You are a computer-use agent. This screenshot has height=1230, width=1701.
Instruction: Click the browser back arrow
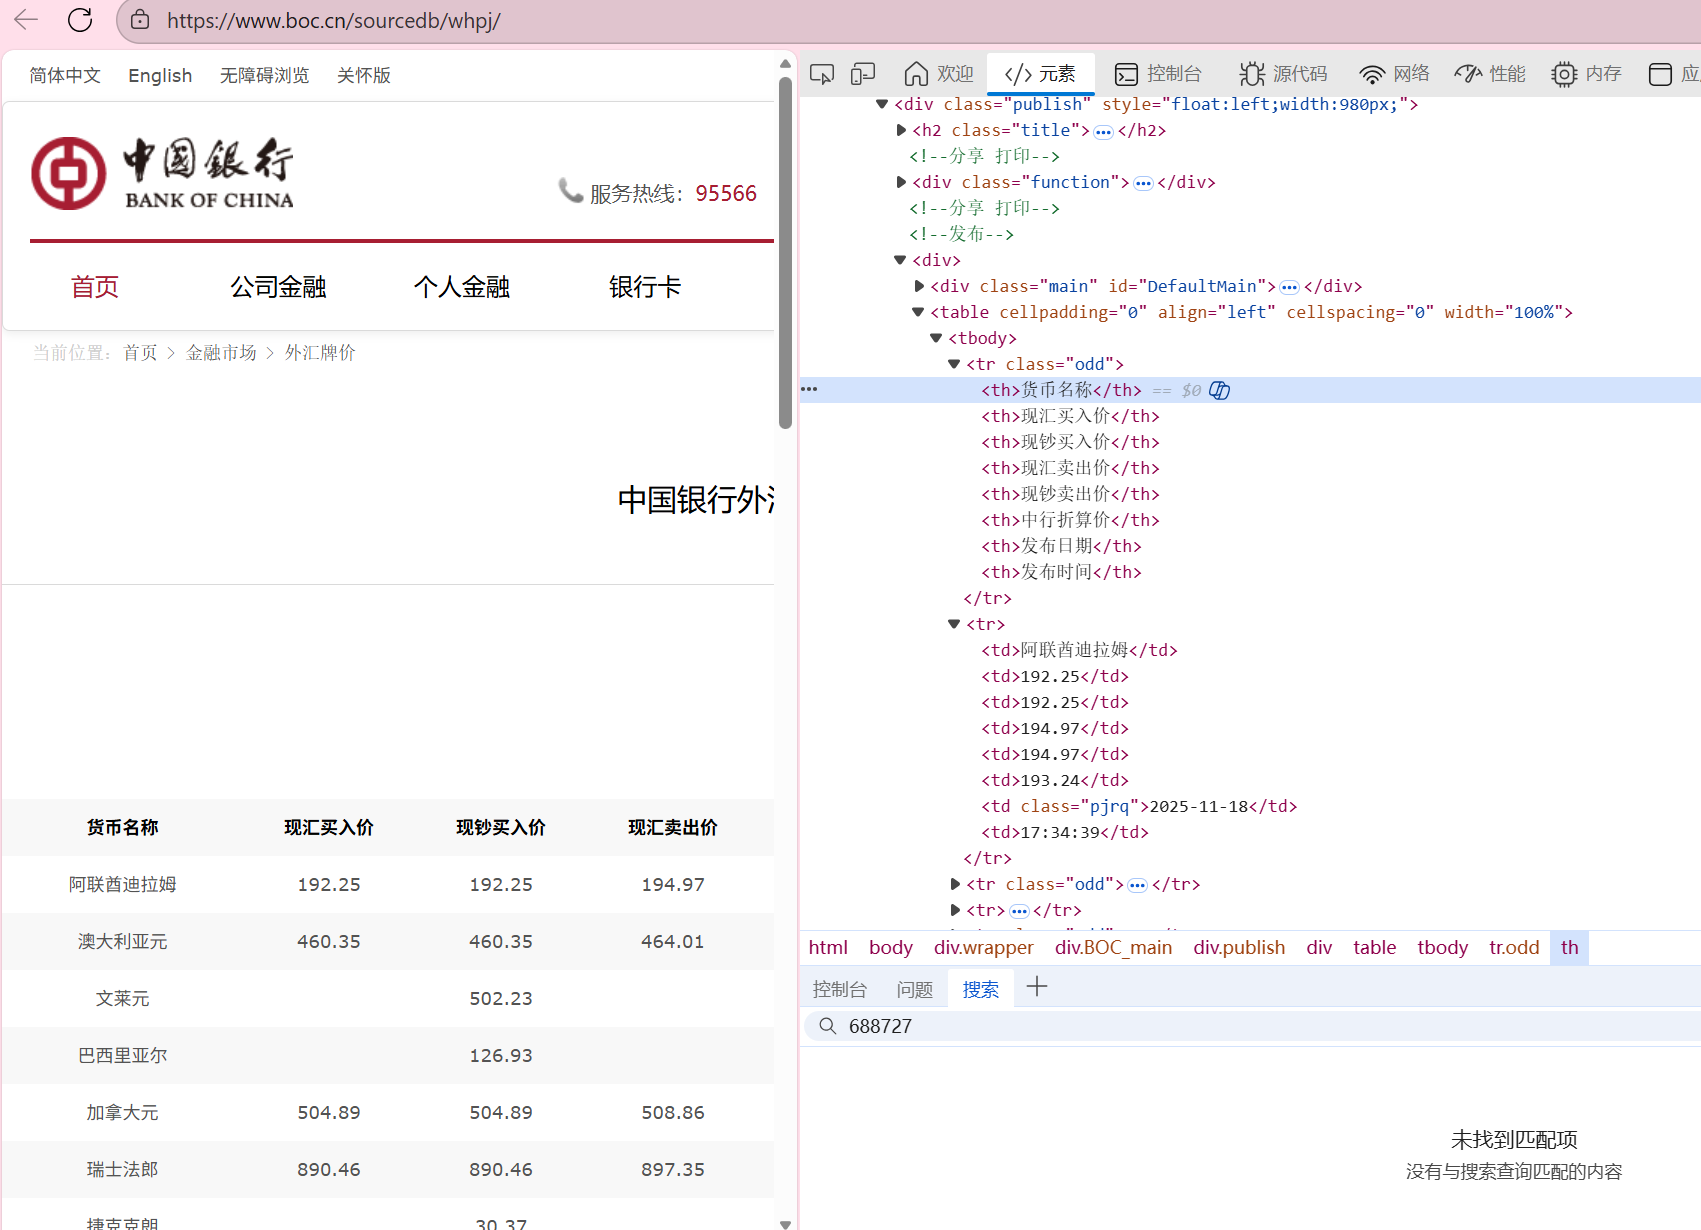point(26,20)
